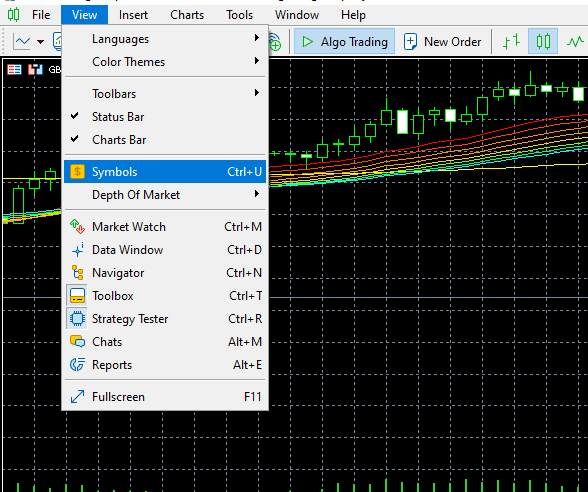588x492 pixels.
Task: Toggle the Toolbox panel
Action: (165, 296)
